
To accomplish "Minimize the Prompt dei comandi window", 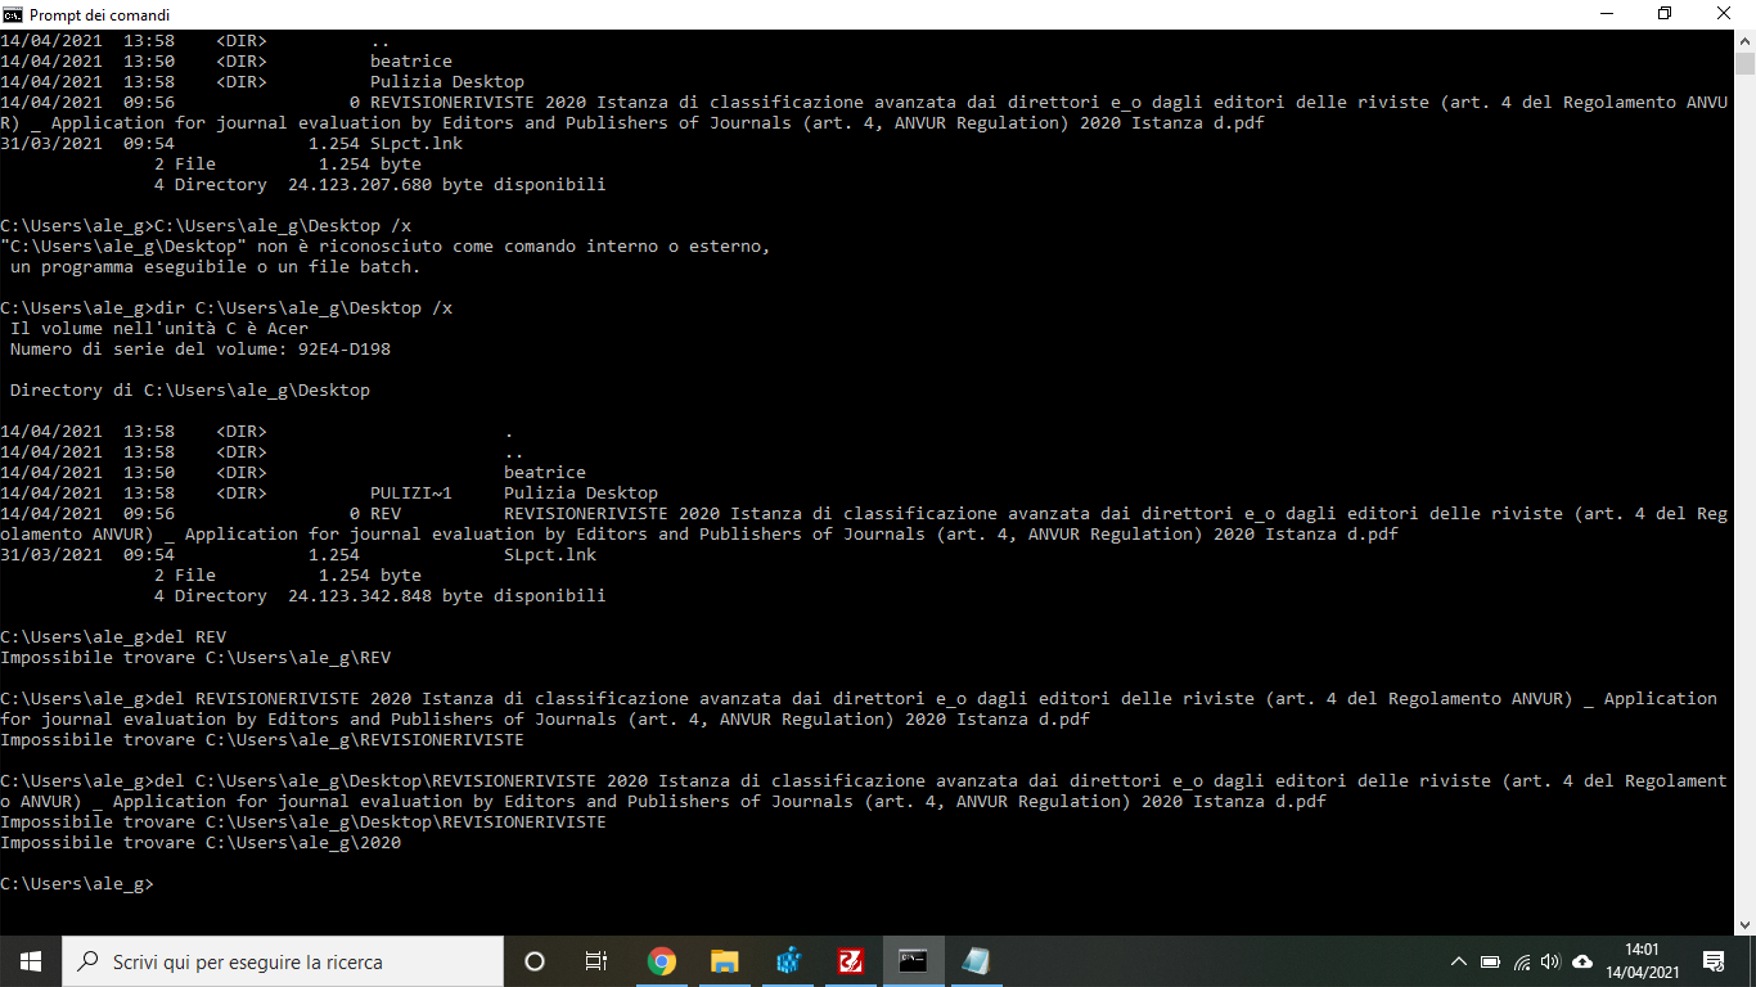I will [x=1607, y=14].
